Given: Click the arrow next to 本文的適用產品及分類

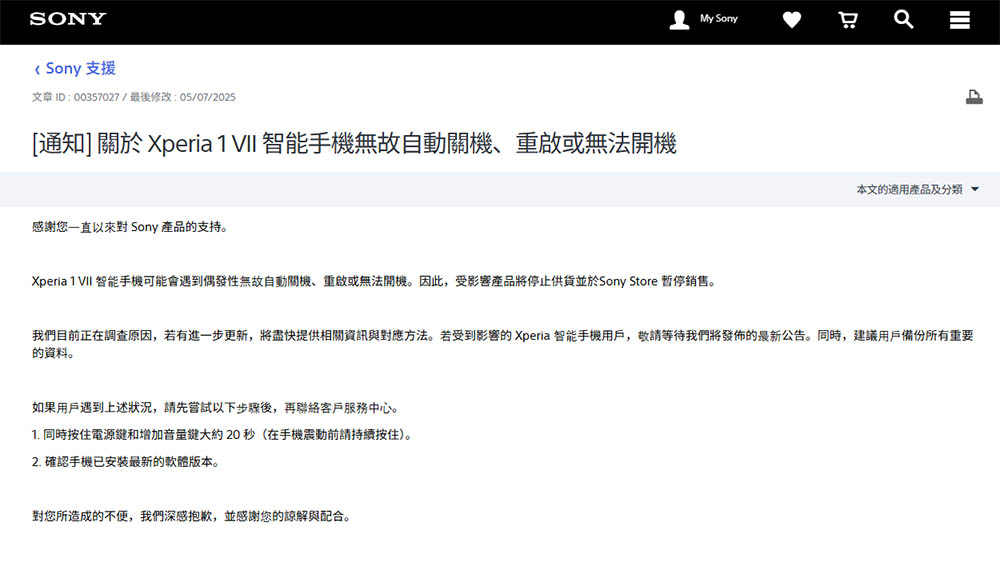Looking at the screenshot, I should tap(974, 189).
